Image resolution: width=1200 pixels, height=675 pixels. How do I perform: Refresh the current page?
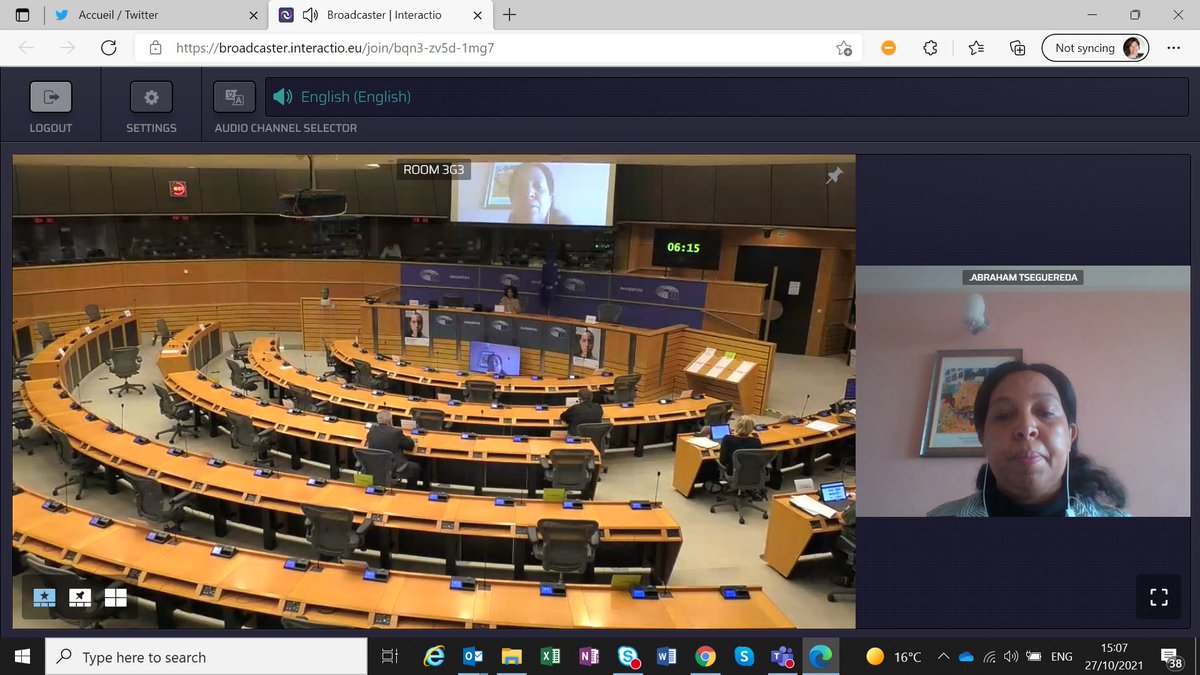(x=108, y=48)
